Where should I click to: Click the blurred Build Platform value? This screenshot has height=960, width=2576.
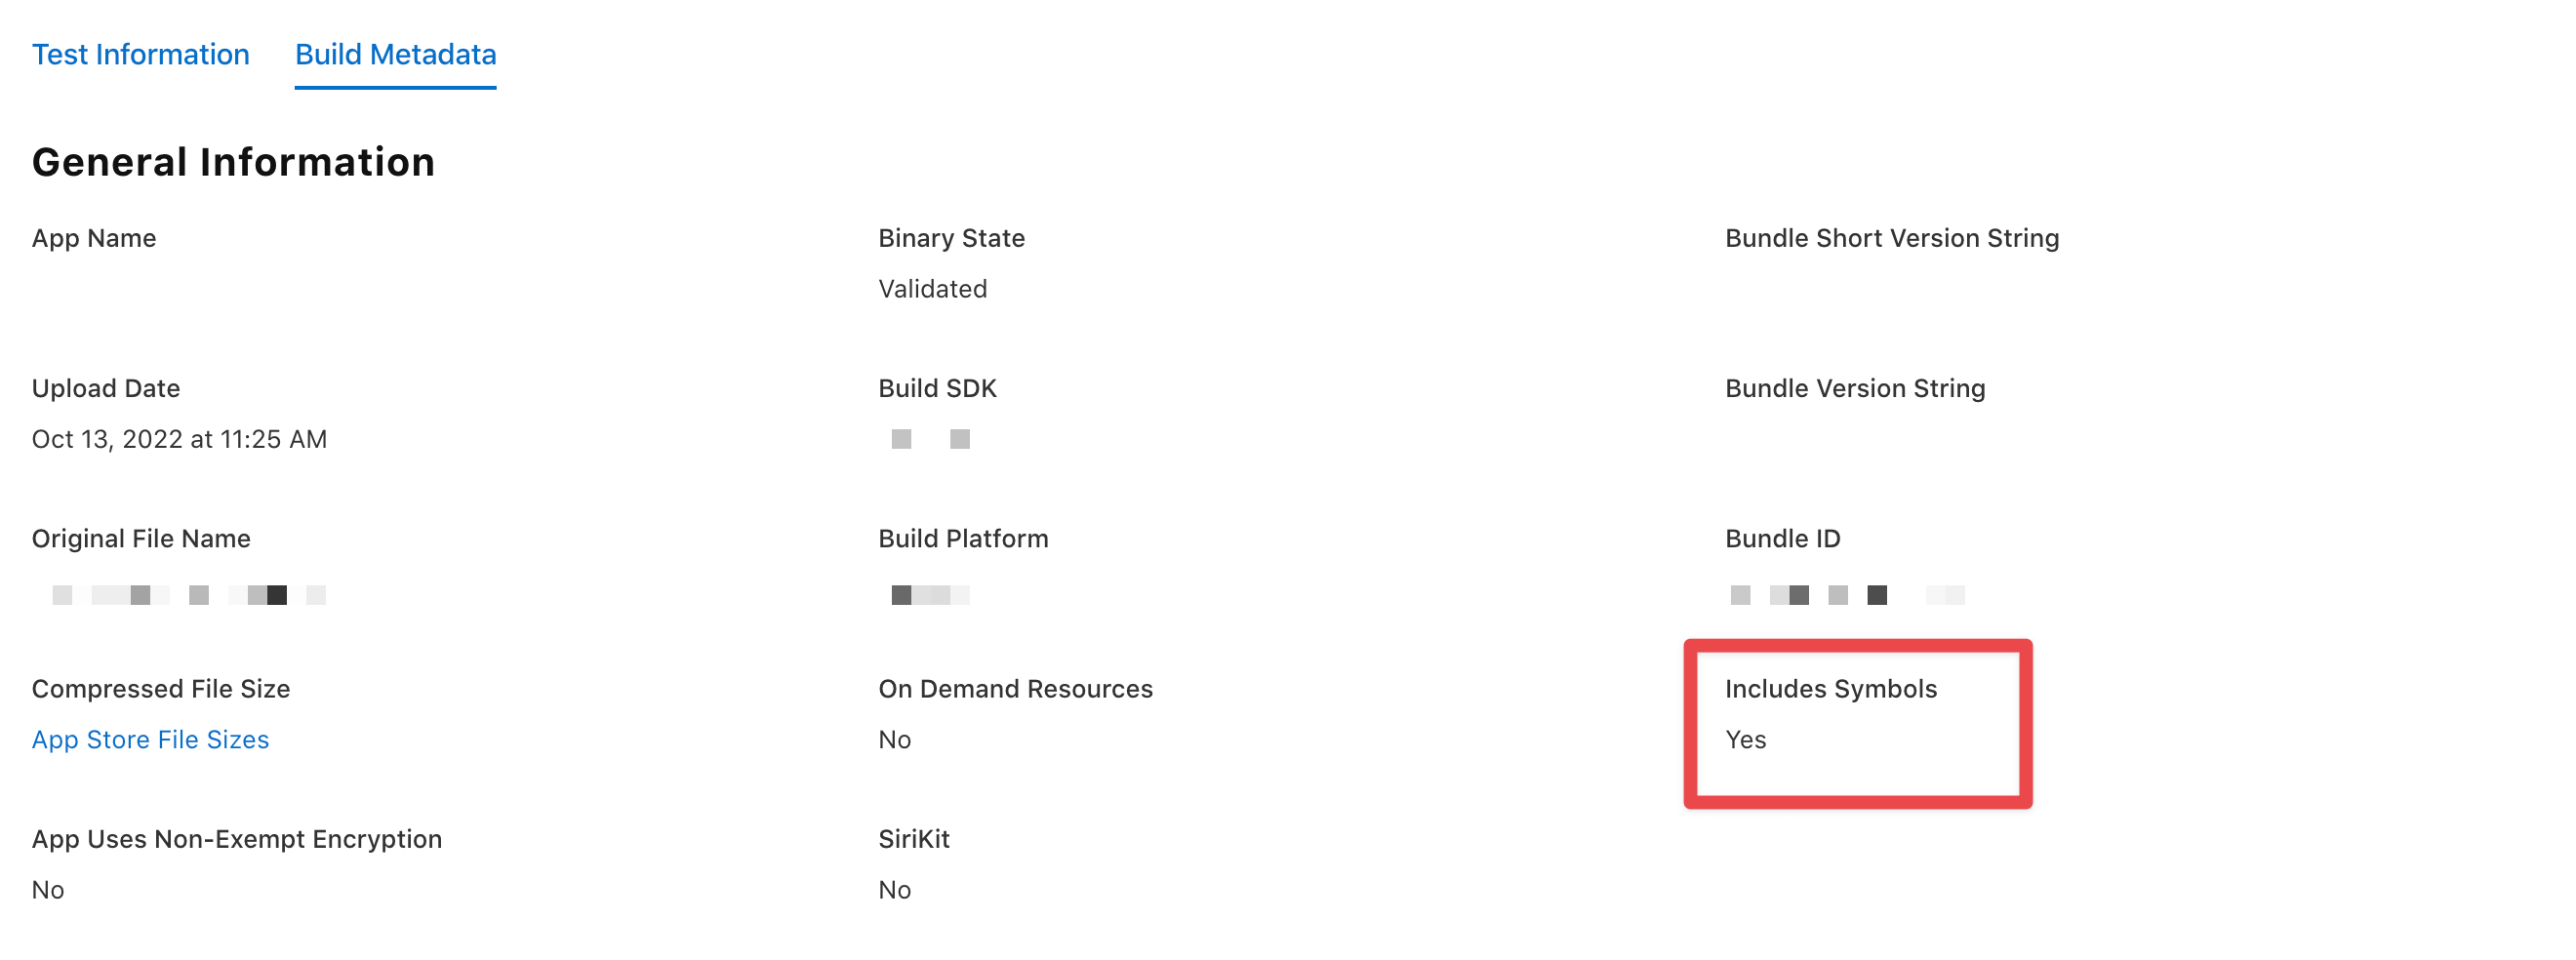930,595
